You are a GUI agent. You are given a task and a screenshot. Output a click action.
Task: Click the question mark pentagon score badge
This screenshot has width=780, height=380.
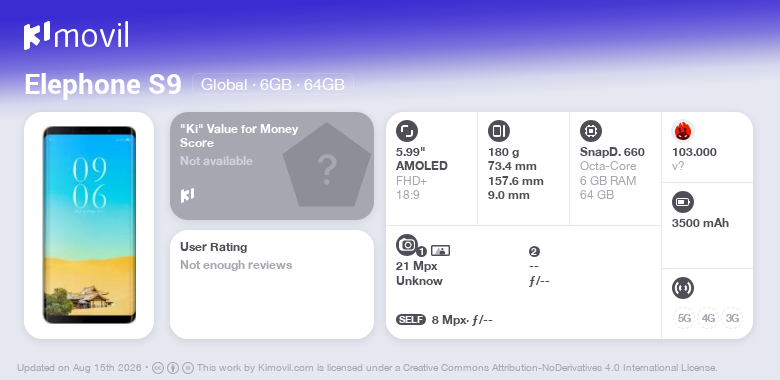pos(327,166)
